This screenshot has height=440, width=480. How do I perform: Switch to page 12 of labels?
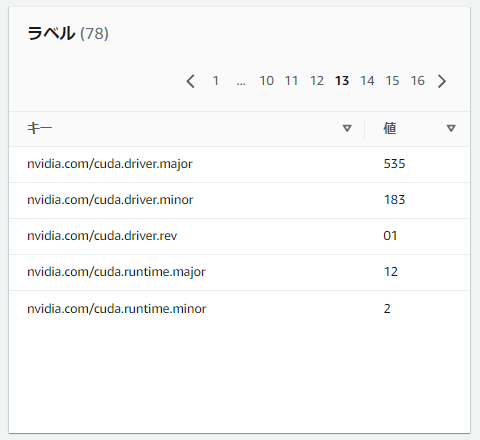[317, 81]
